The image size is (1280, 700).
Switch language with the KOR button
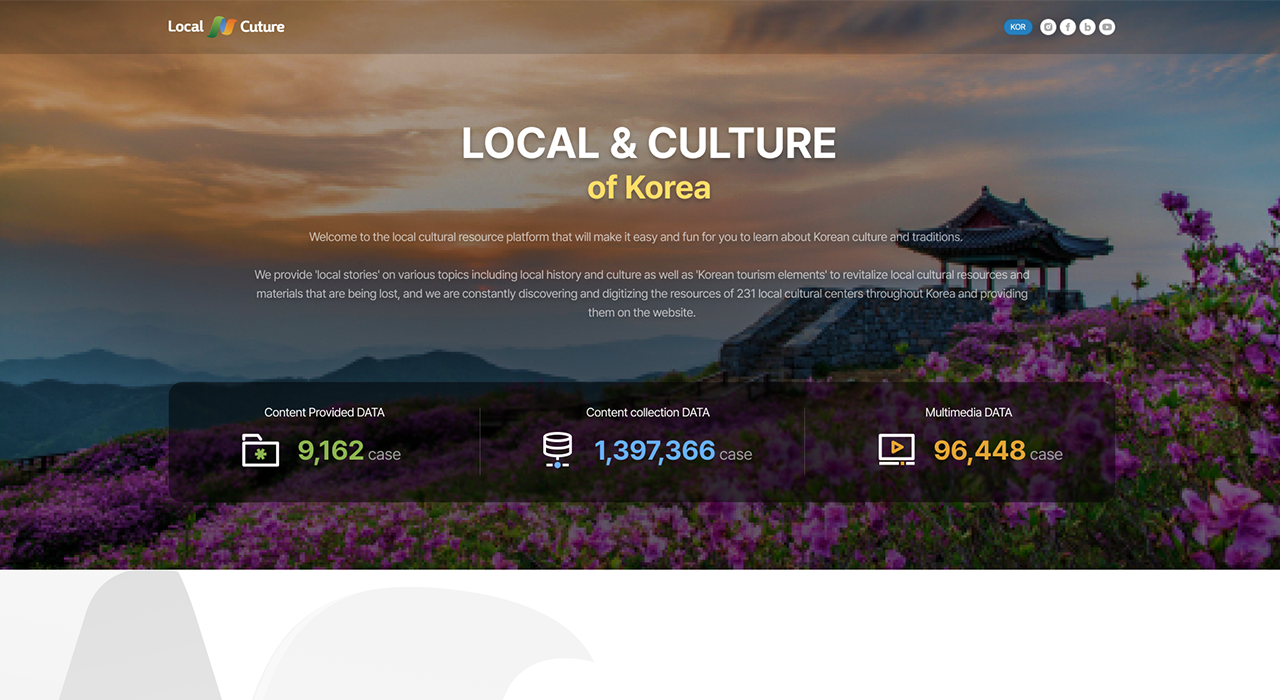pyautogui.click(x=1017, y=27)
